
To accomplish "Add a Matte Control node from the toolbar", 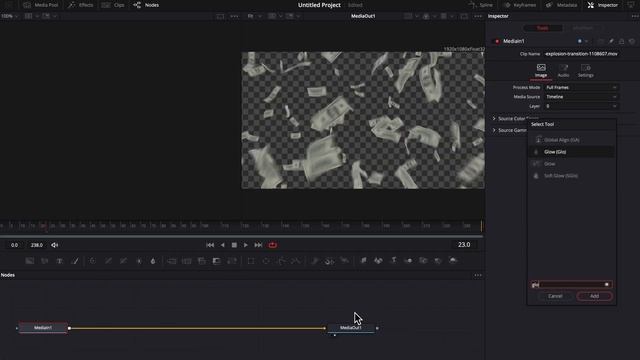I will (x=202, y=261).
